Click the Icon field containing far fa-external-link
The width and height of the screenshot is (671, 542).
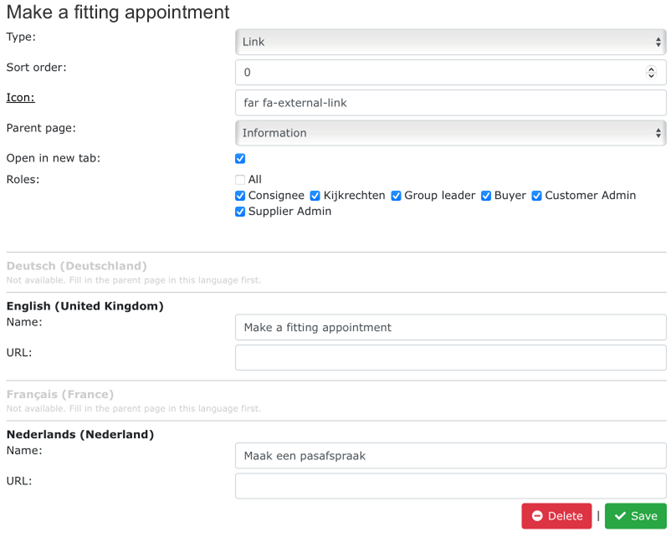[x=450, y=102]
